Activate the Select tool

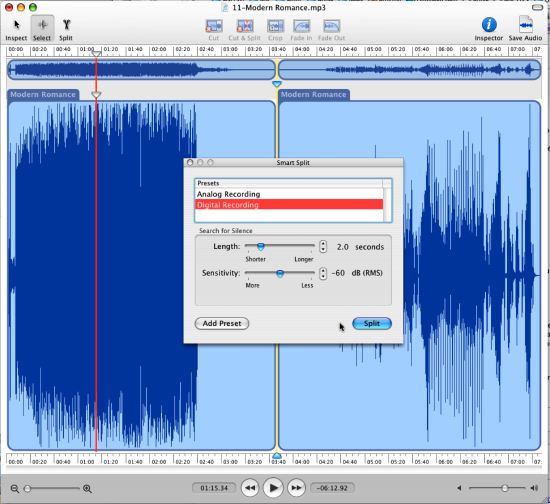point(42,29)
